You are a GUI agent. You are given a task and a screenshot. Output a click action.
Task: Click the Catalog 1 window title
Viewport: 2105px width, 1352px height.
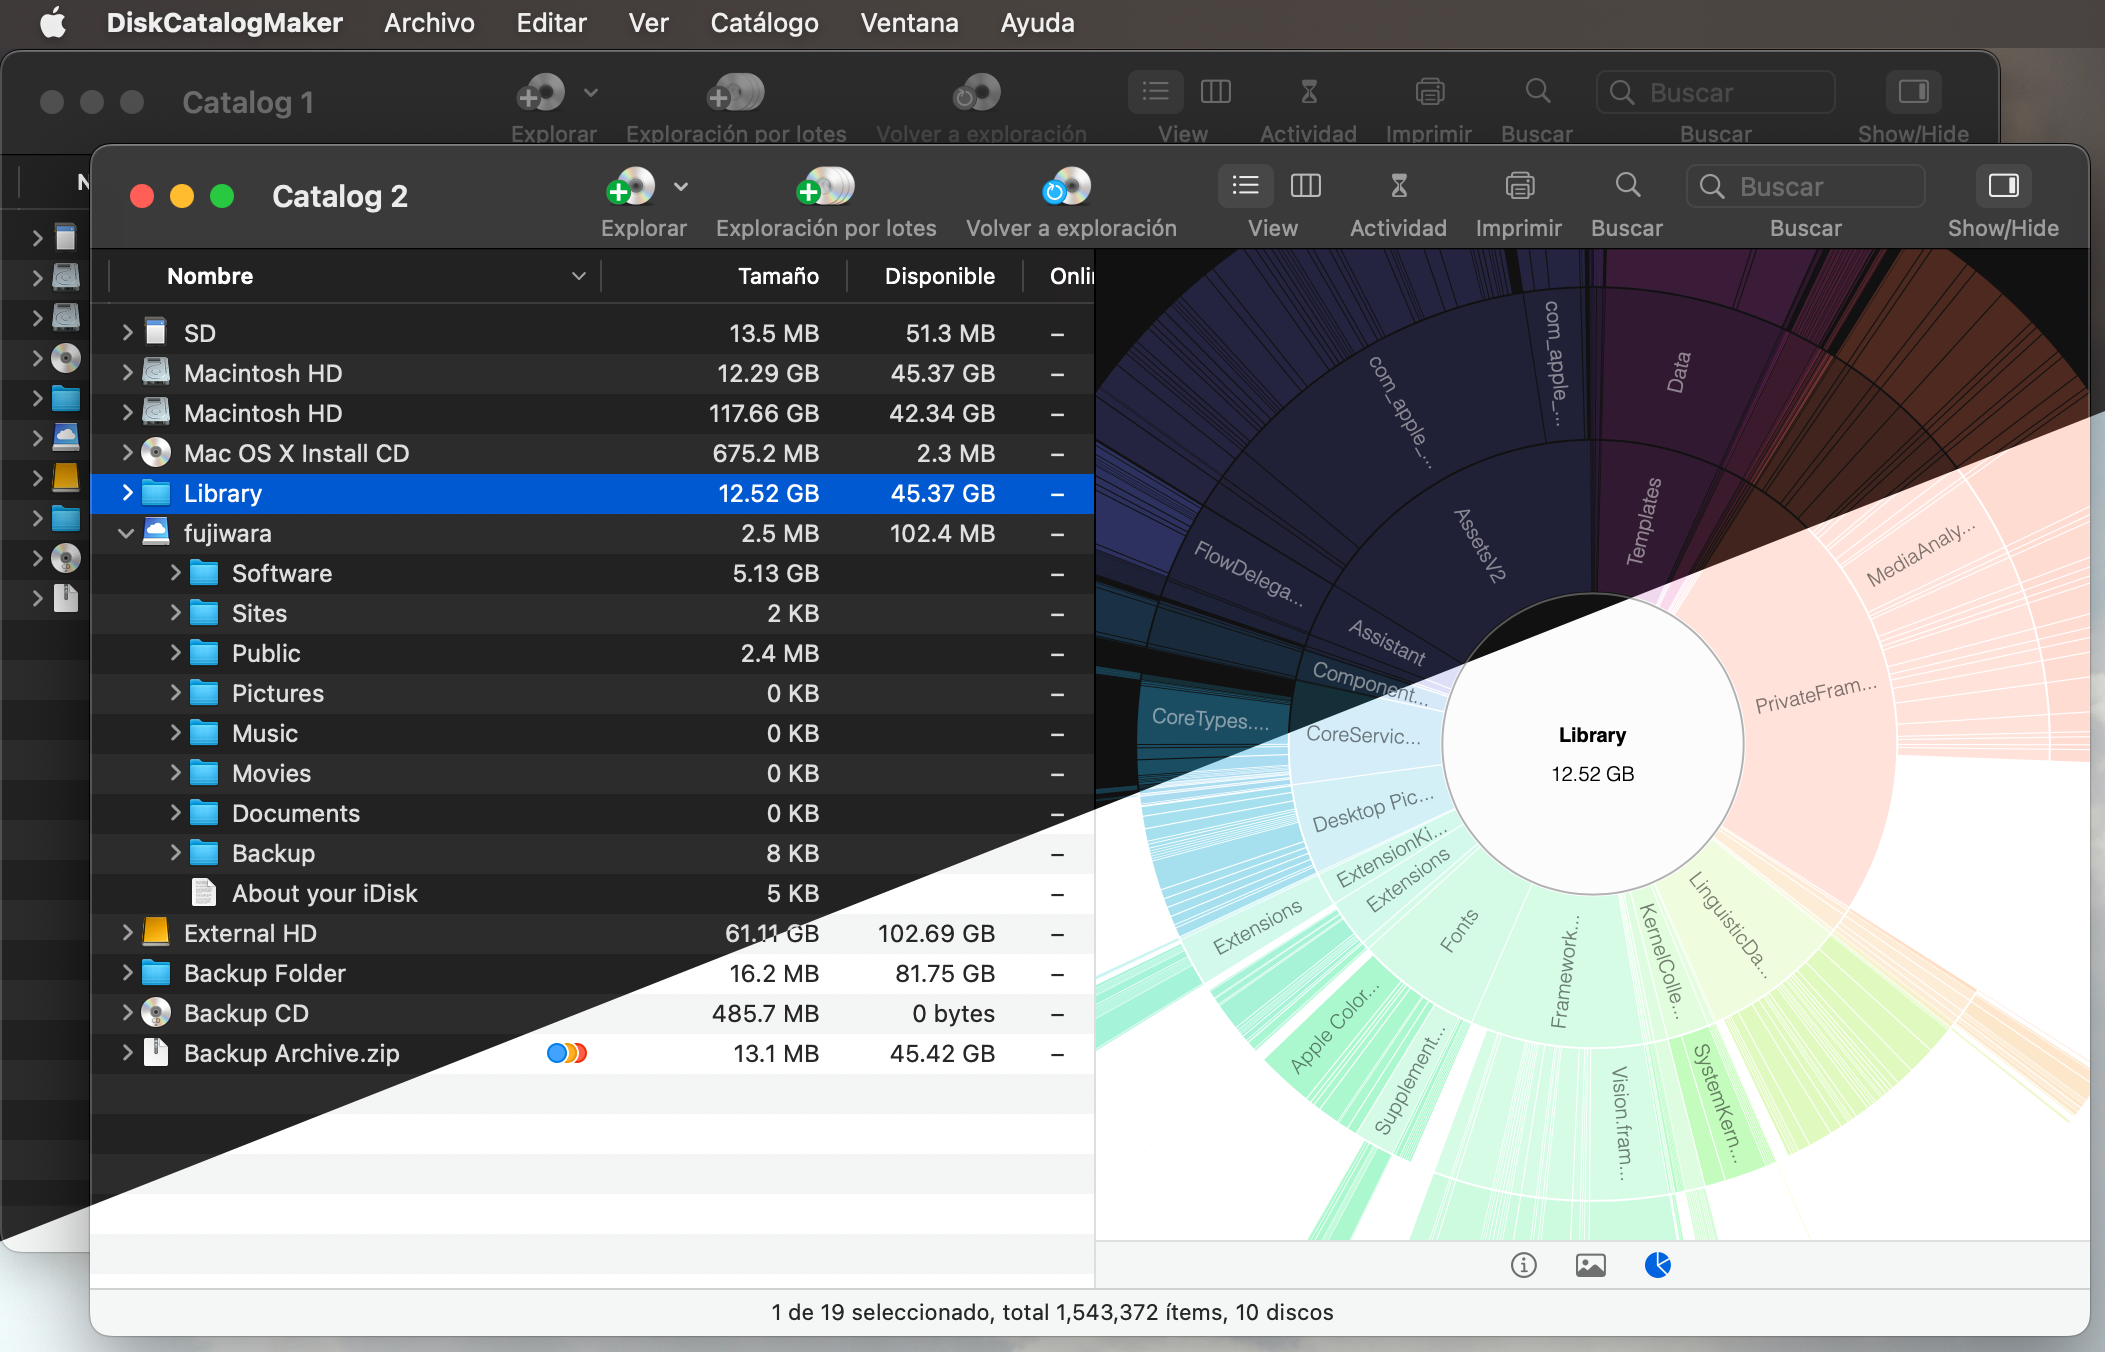pyautogui.click(x=248, y=102)
